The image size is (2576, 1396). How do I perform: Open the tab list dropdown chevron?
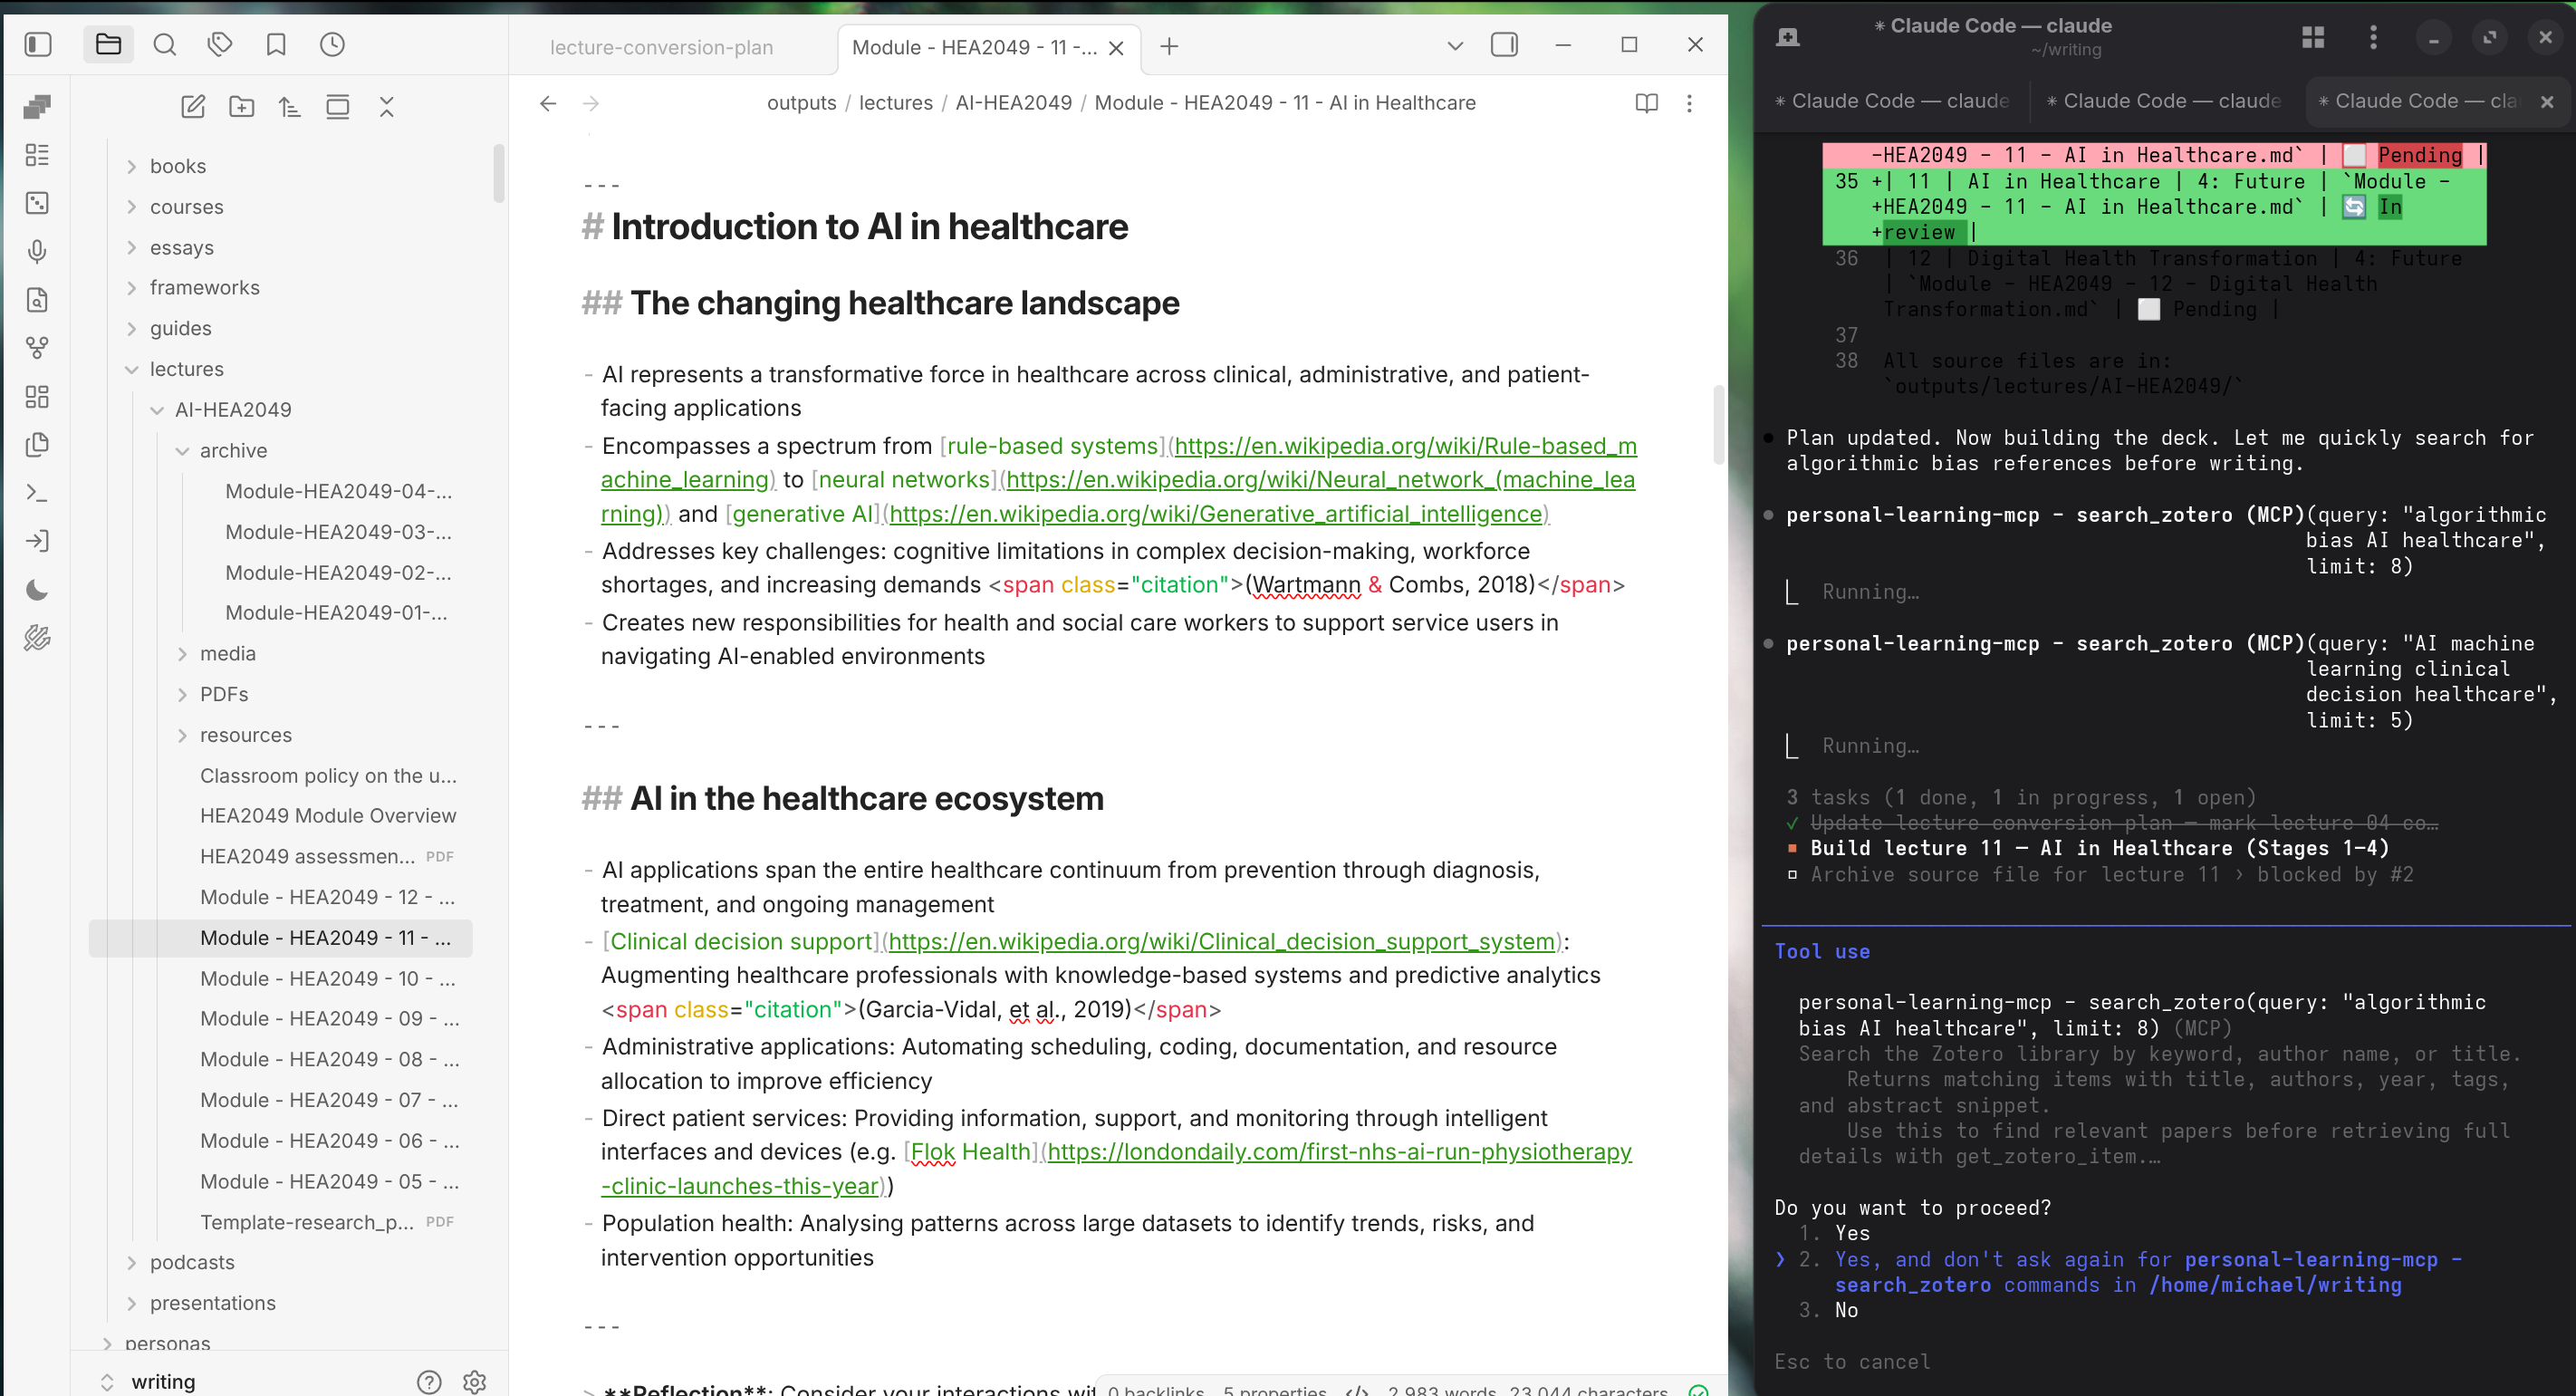click(1455, 45)
